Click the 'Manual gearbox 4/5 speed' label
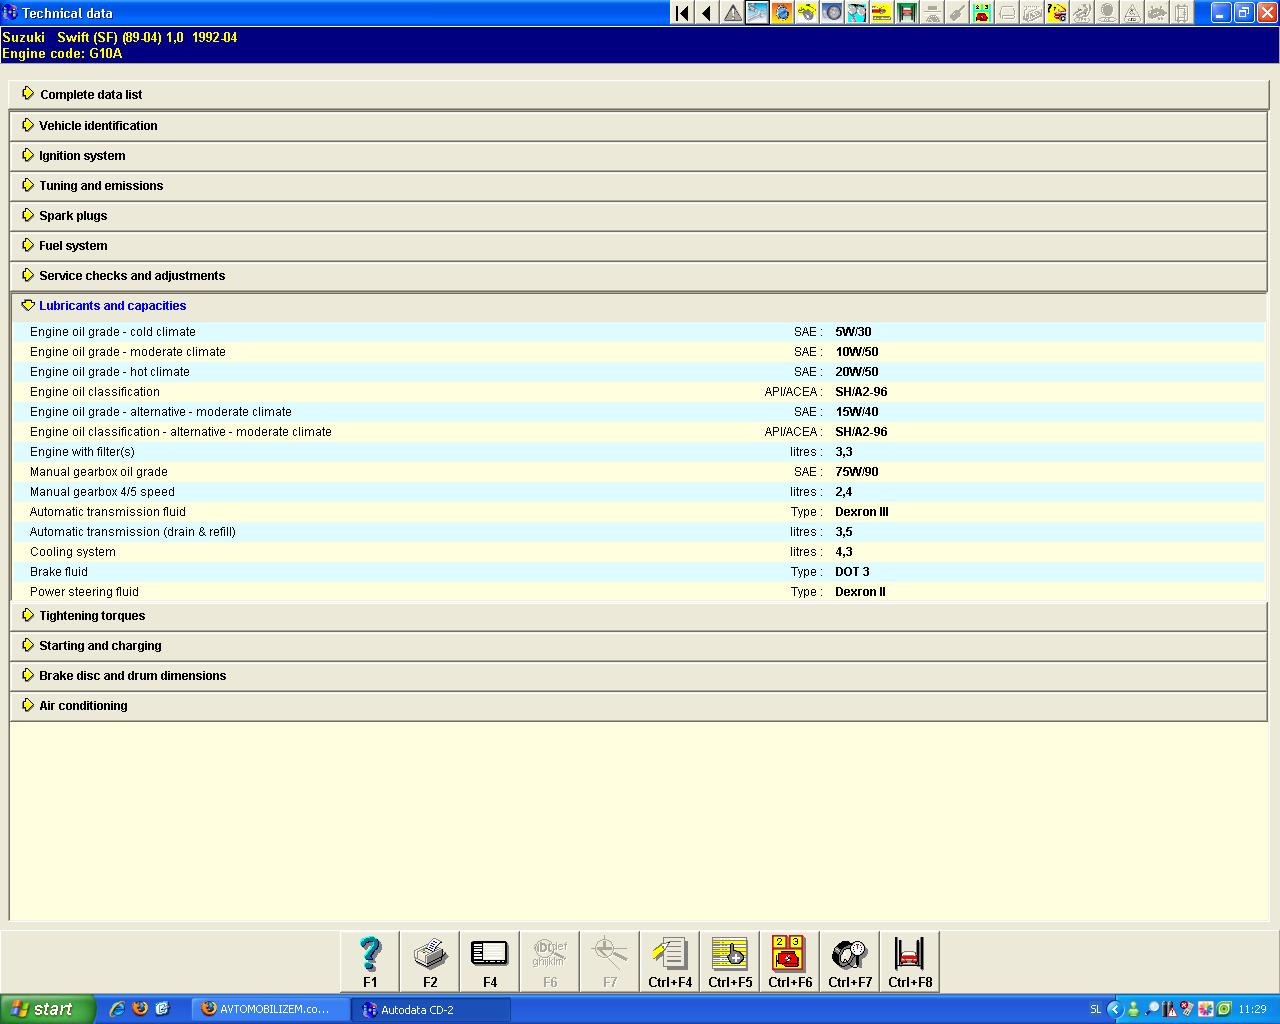 point(102,492)
